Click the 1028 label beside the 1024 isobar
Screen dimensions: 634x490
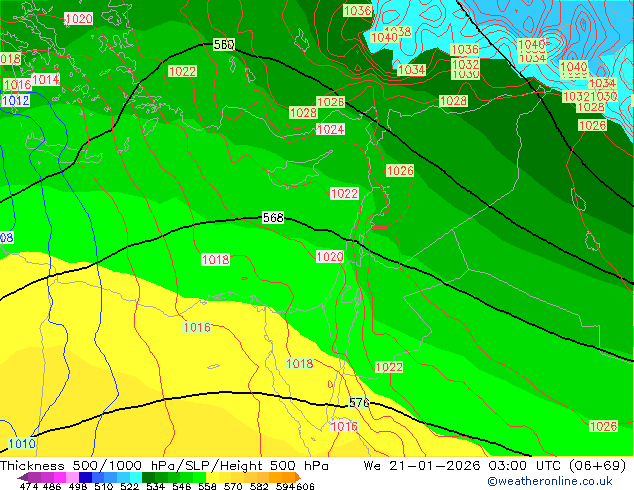coord(303,112)
